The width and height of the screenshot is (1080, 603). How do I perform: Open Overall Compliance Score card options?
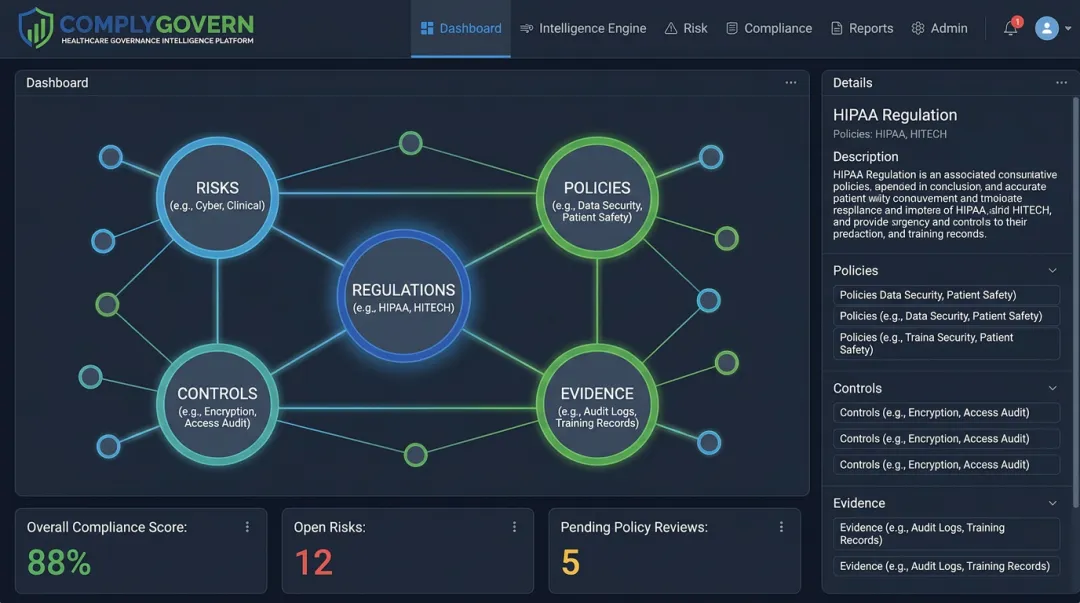[x=247, y=527]
